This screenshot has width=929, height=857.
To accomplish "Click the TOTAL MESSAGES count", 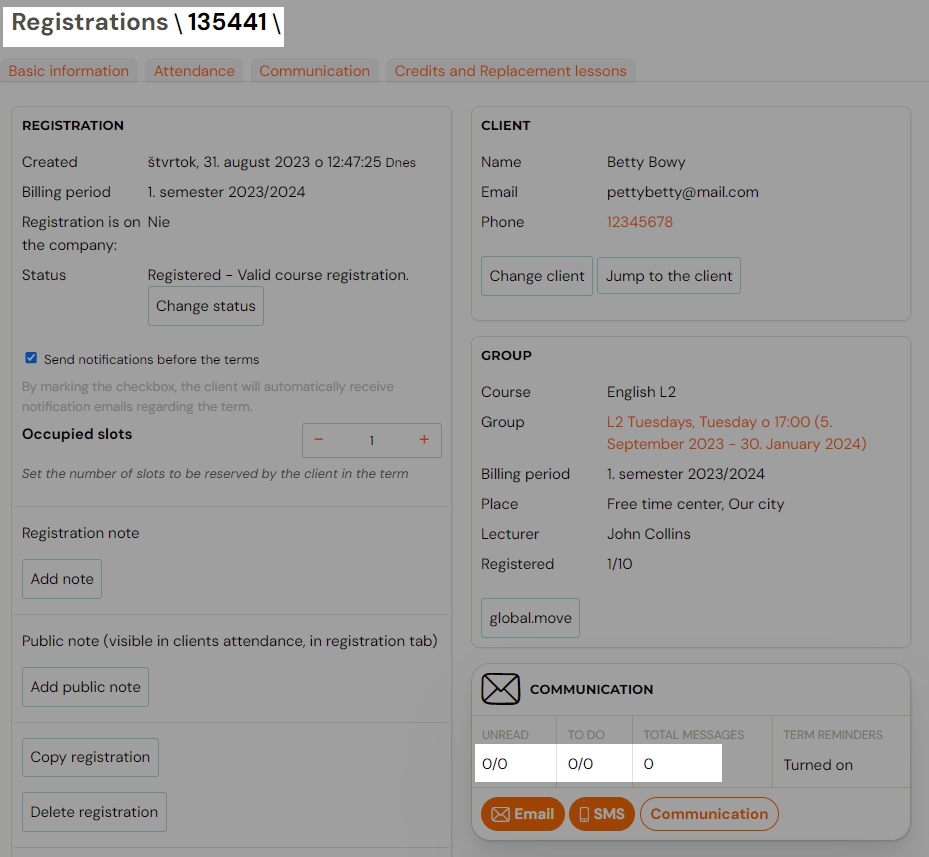I will point(649,764).
